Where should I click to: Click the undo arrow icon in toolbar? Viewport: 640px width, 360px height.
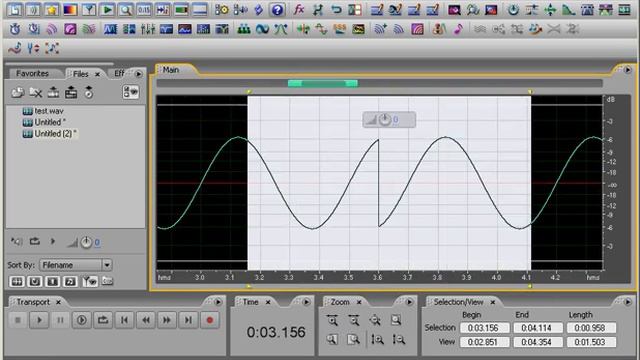coord(336,9)
